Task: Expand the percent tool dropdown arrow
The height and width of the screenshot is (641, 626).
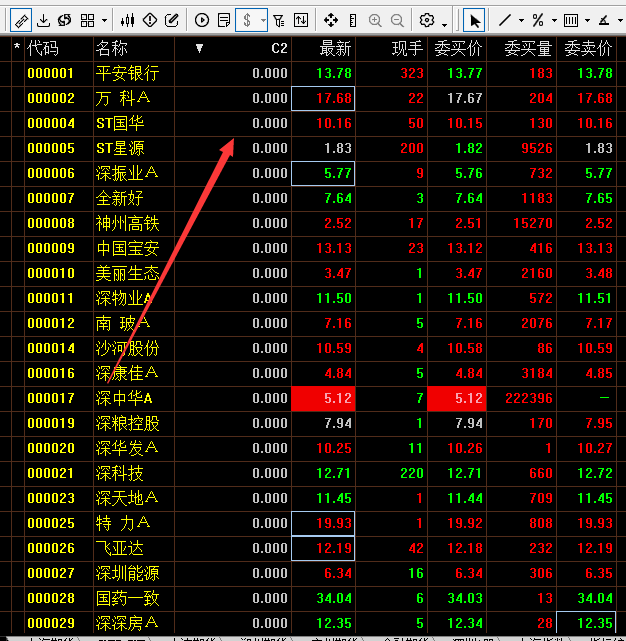Action: [554, 20]
